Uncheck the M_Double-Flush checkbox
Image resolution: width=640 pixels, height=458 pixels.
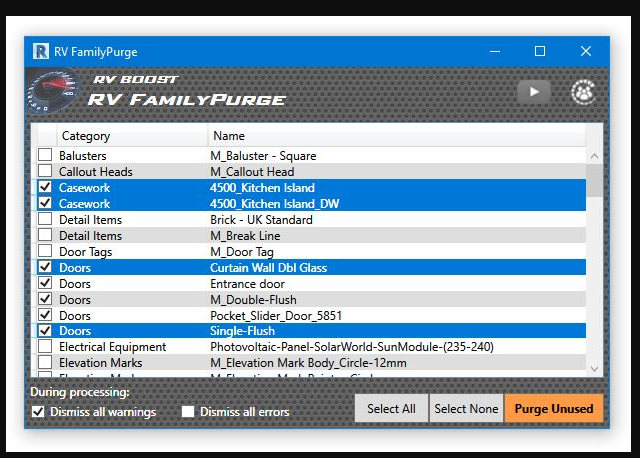[45, 299]
